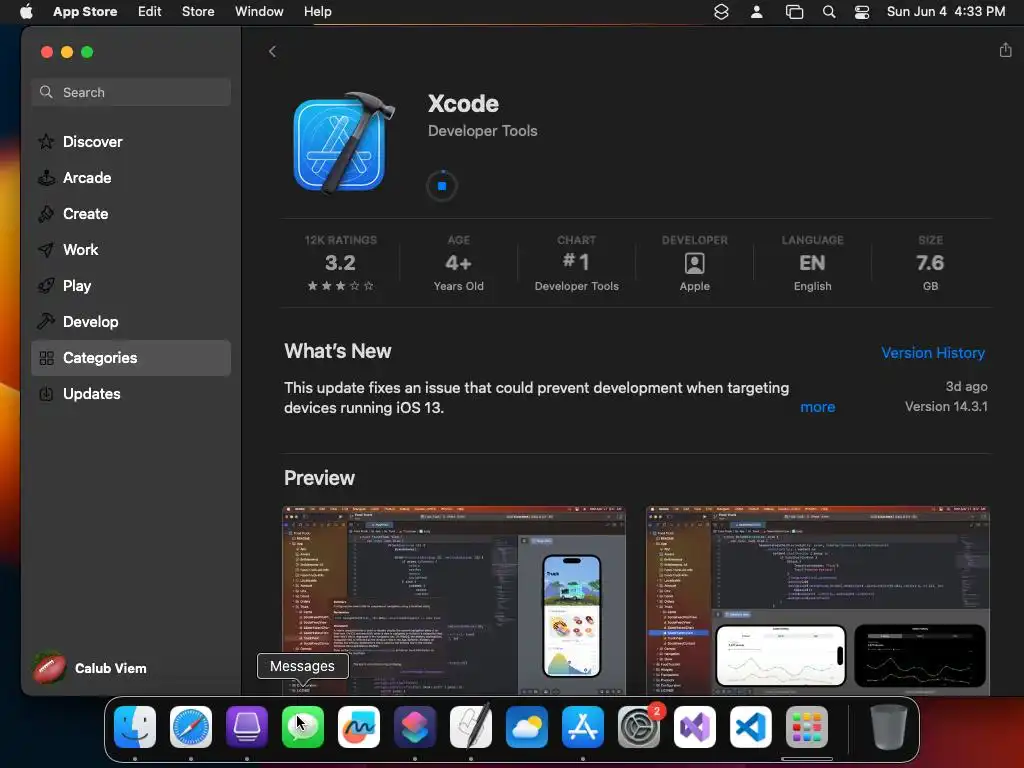Open Launchpad grid in the Dock
The width and height of the screenshot is (1024, 768).
[807, 727]
